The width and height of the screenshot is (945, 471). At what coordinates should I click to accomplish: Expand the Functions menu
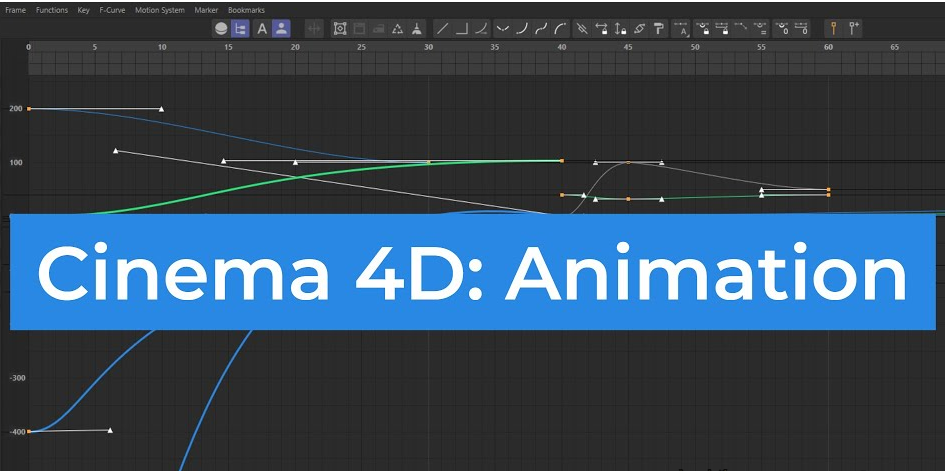point(52,10)
